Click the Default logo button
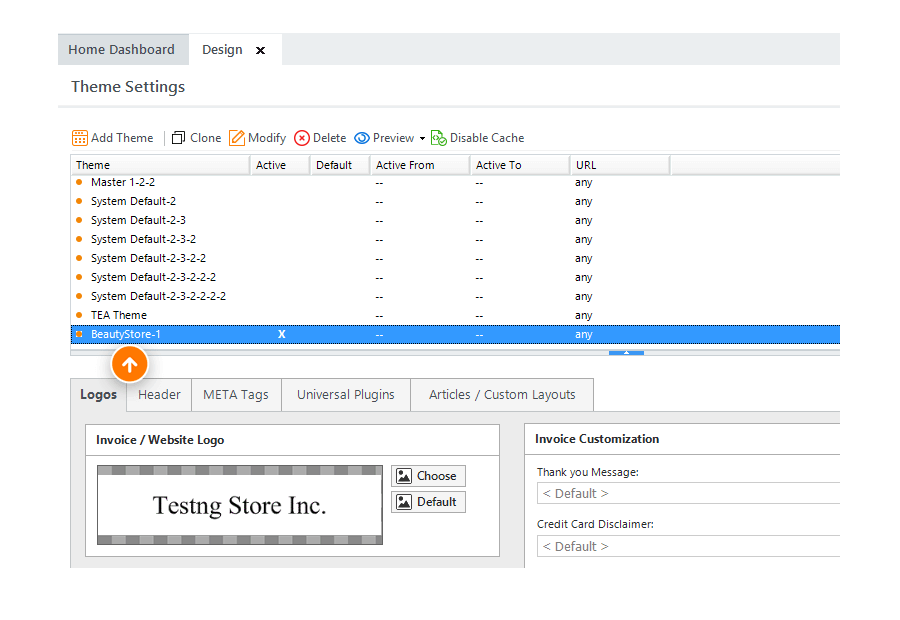Viewport: 900px width, 620px height. pos(428,502)
